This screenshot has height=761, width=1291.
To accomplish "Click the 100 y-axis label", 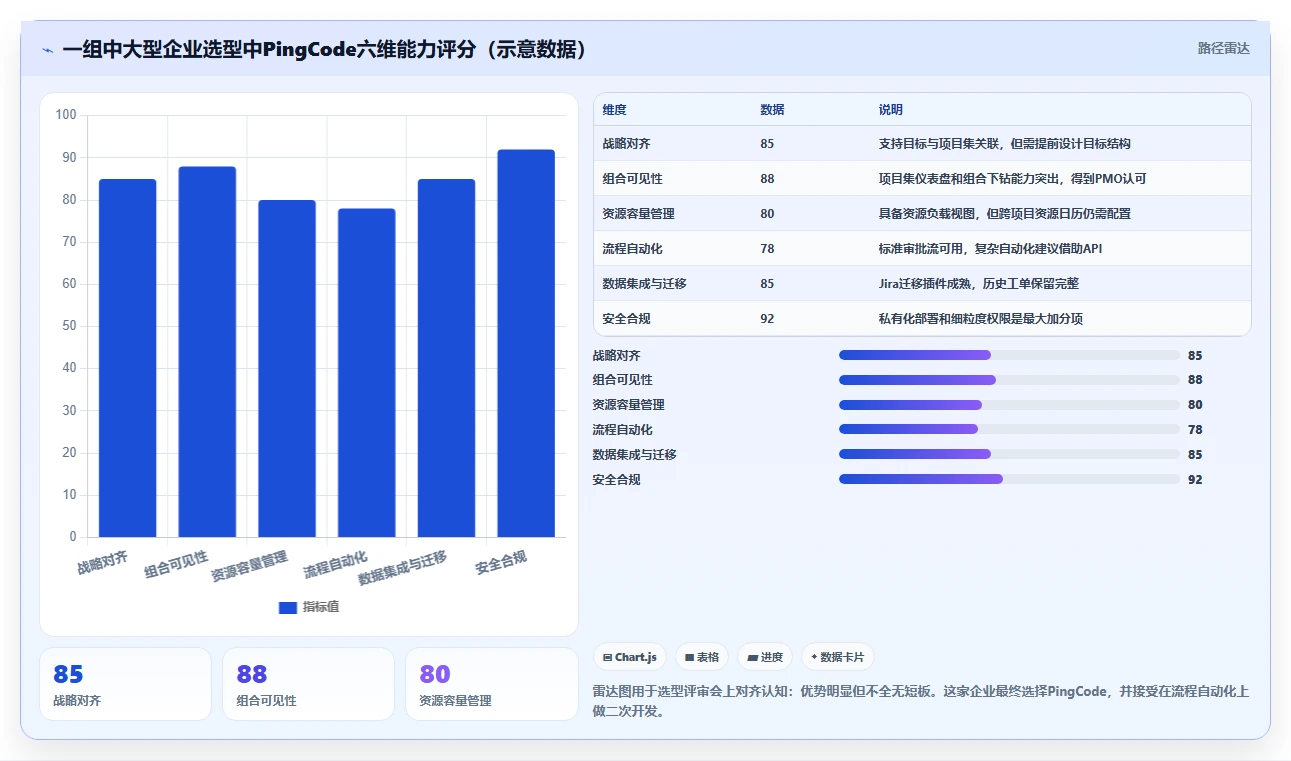I will point(66,115).
